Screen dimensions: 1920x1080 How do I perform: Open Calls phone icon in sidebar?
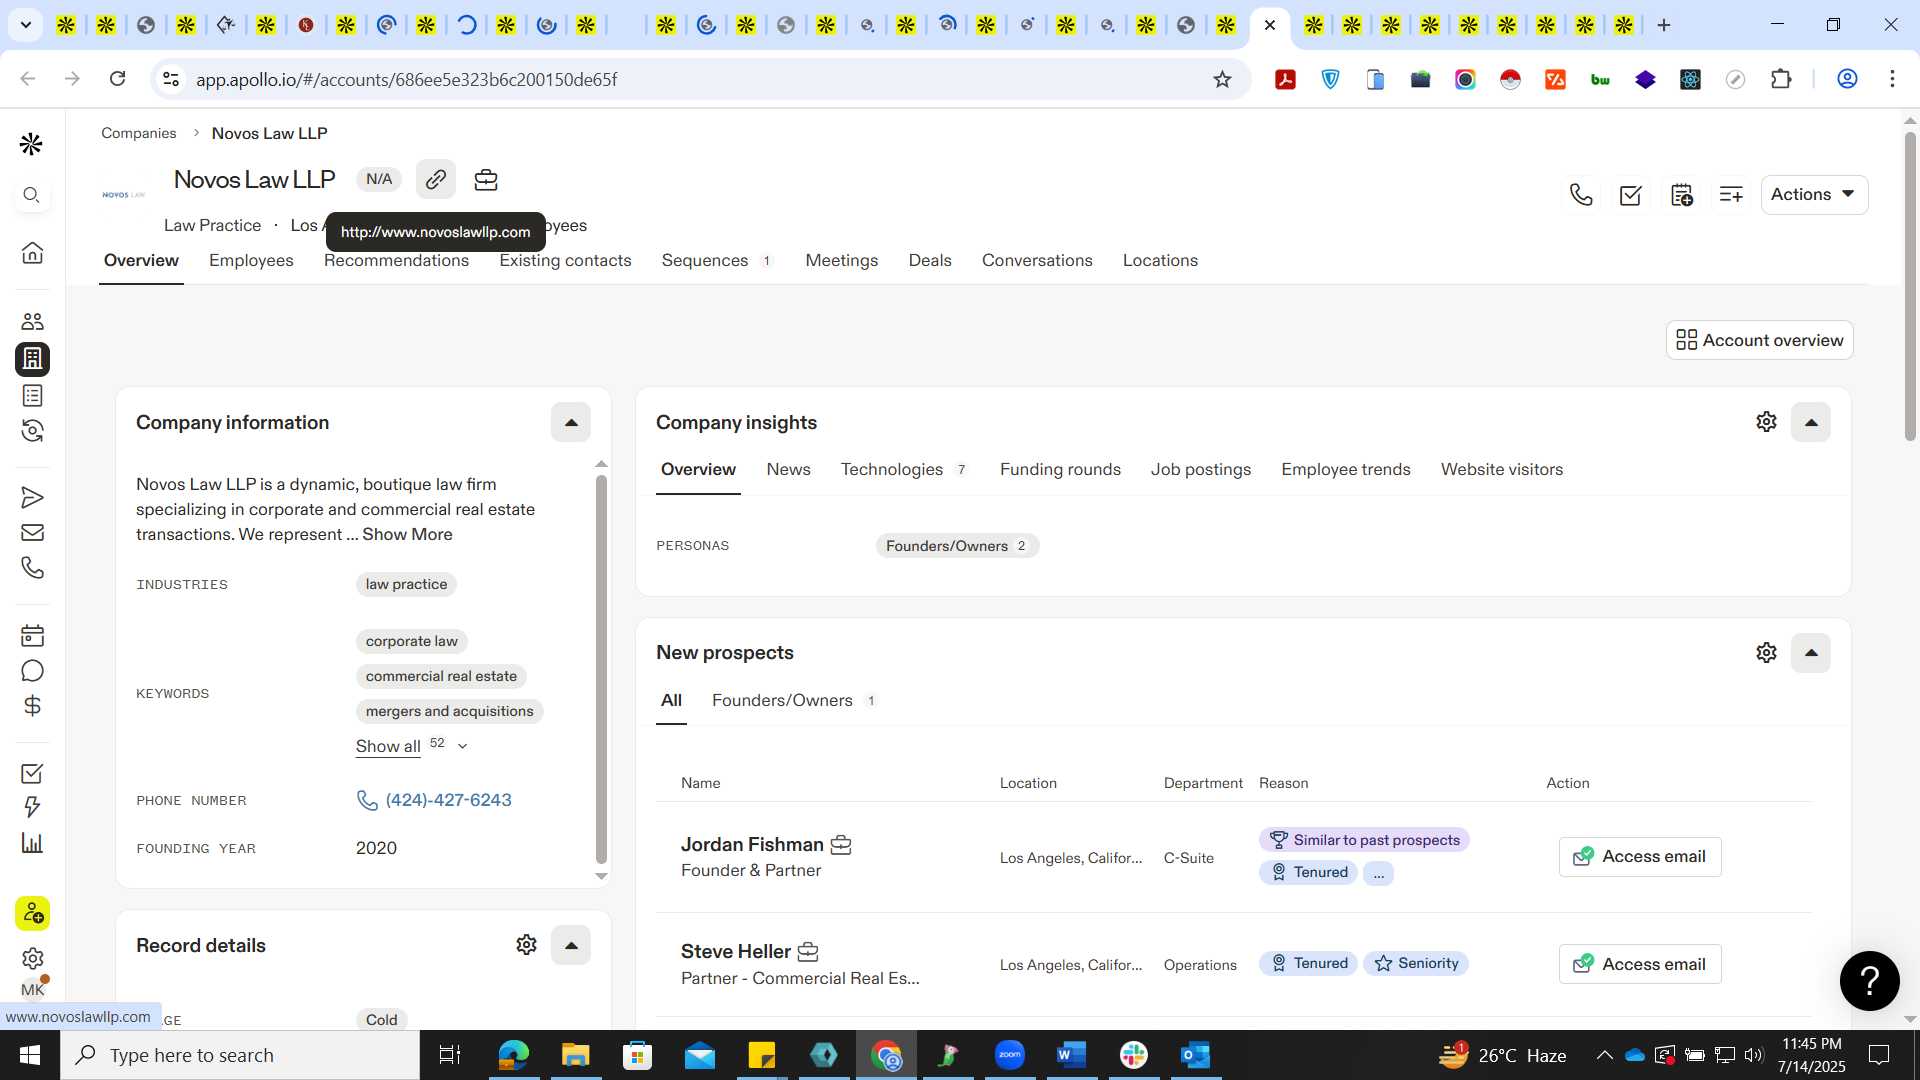click(32, 567)
